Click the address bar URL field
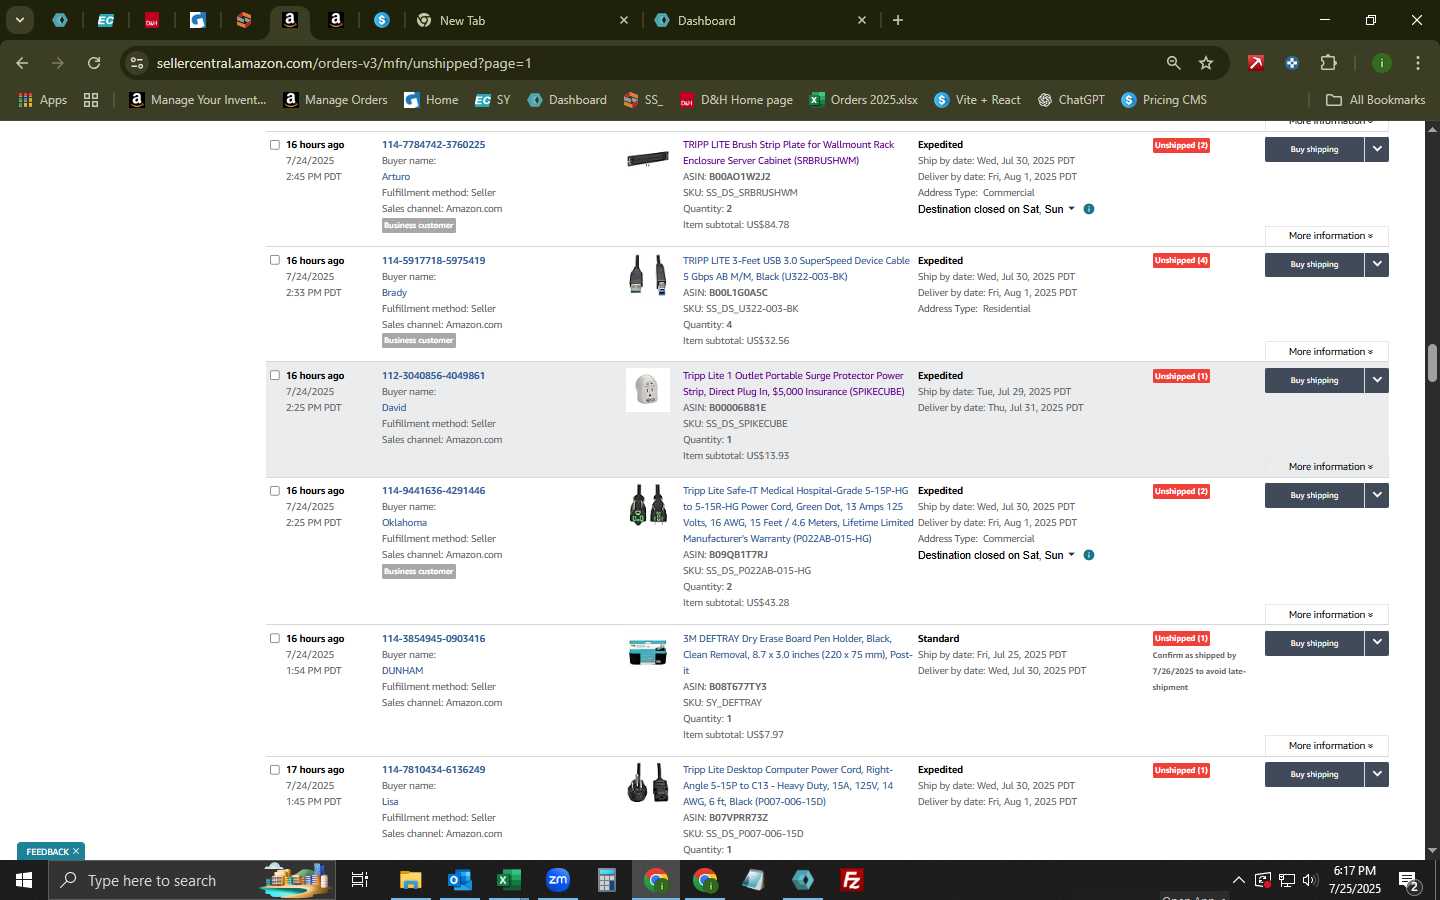 [x=650, y=63]
